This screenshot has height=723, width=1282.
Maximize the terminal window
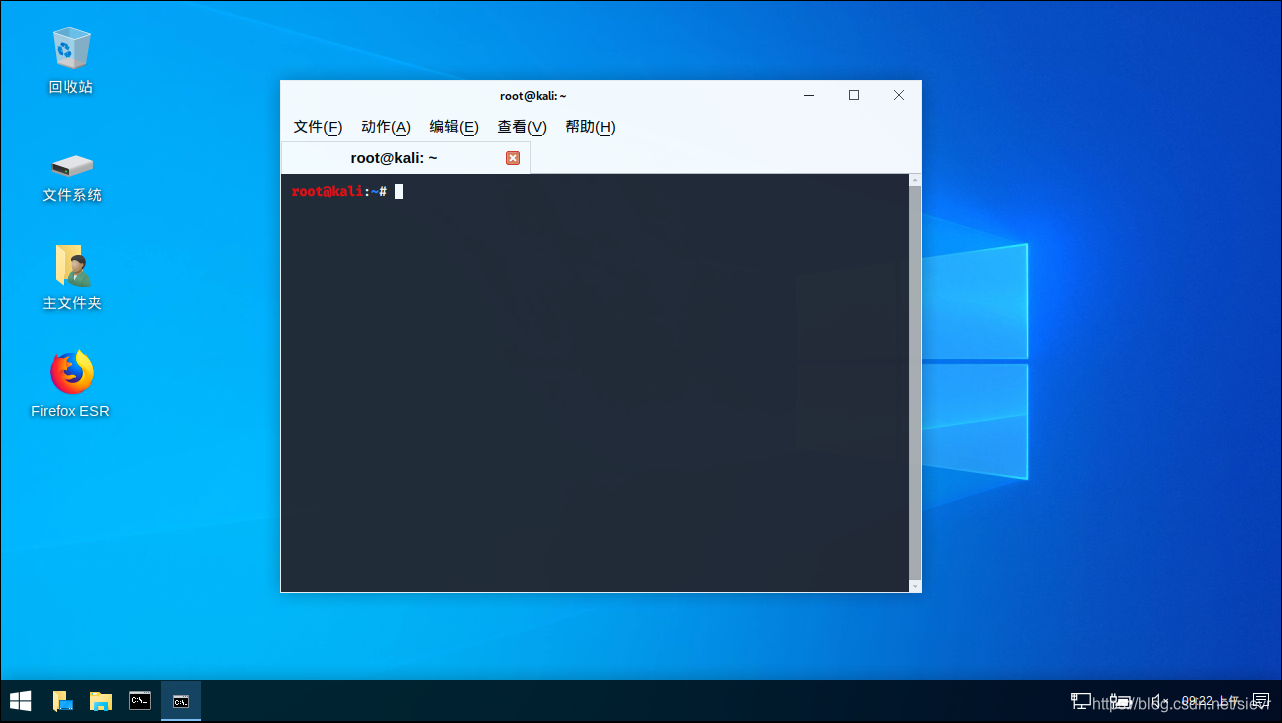(854, 96)
